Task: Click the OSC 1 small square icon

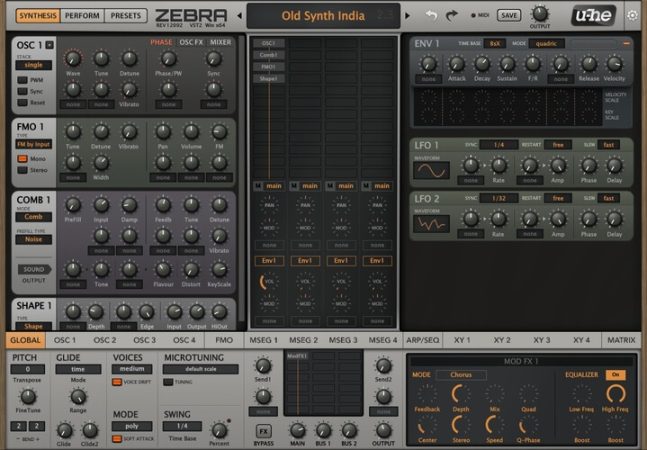Action: (x=50, y=45)
